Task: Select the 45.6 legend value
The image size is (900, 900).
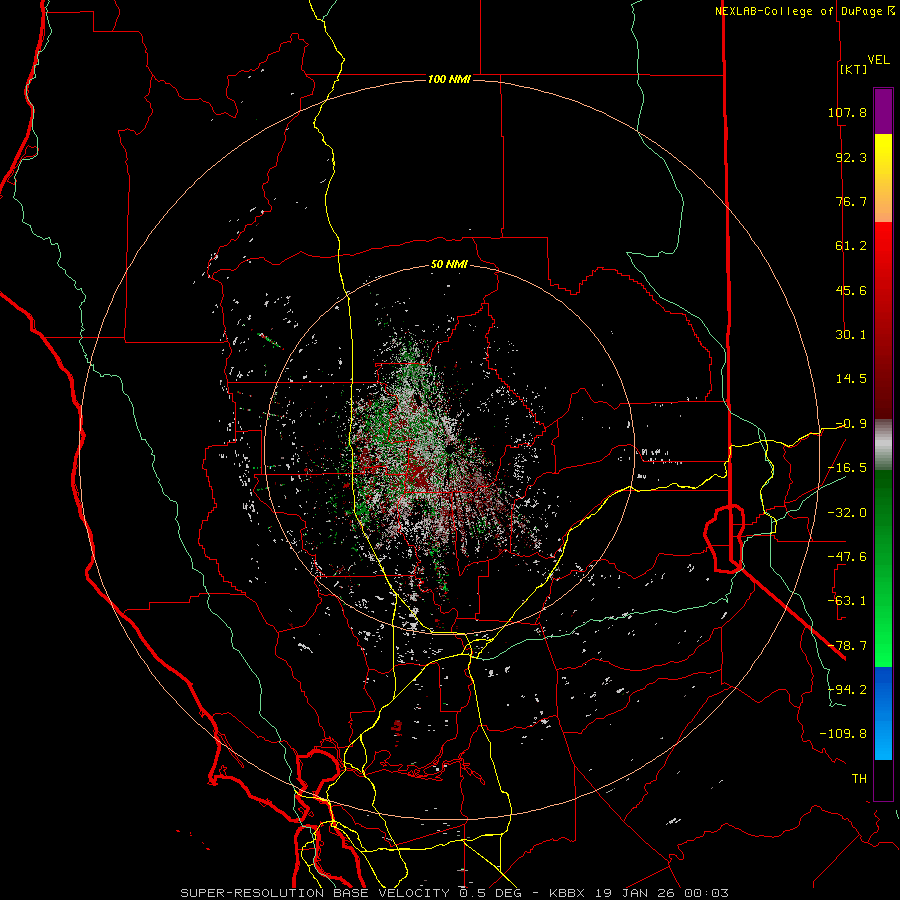Action: click(851, 290)
